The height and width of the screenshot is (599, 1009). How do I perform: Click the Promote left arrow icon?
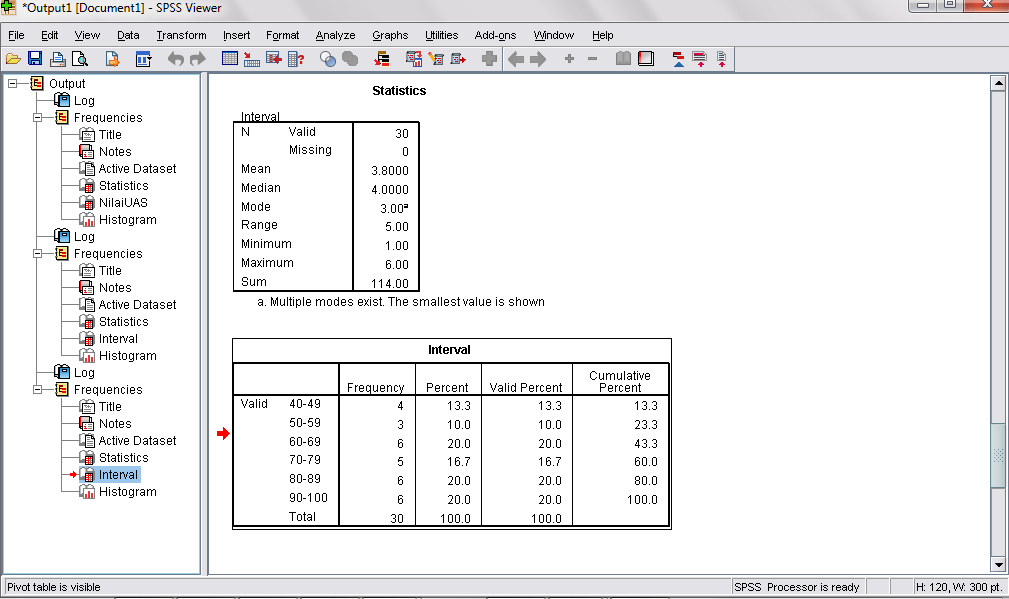pyautogui.click(x=516, y=59)
